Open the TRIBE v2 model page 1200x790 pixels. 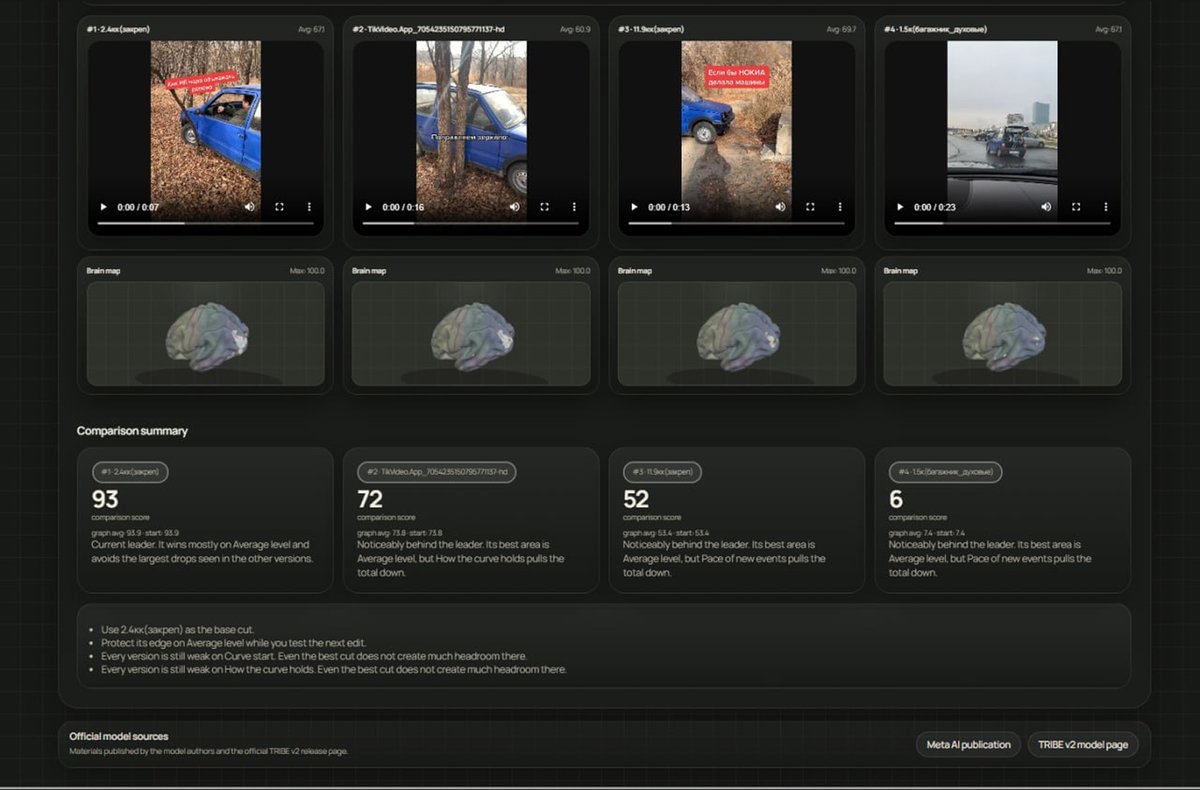pos(1083,745)
